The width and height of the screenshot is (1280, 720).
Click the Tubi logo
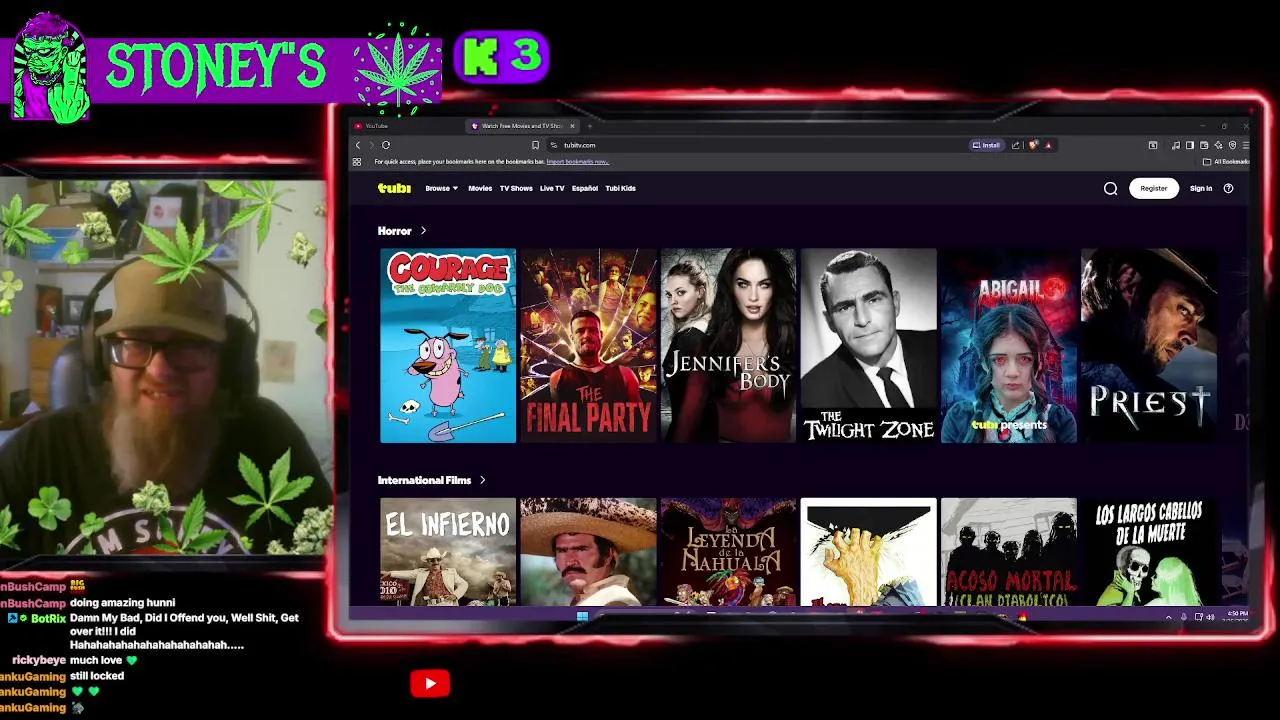coord(394,188)
